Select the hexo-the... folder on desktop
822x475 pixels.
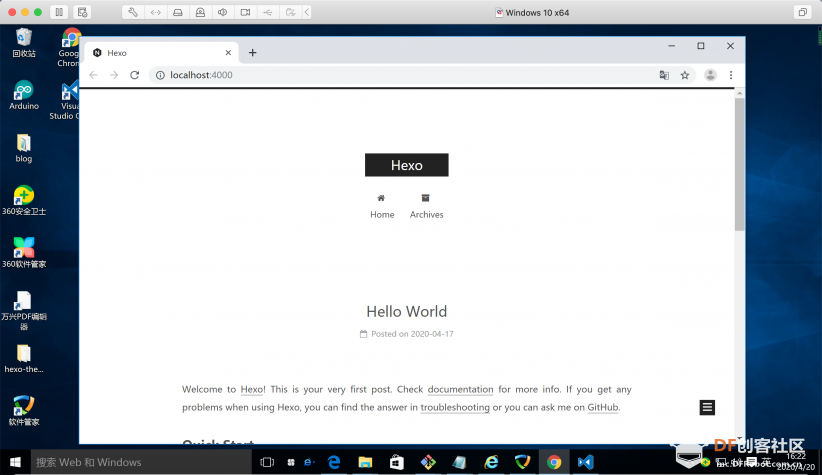pyautogui.click(x=24, y=359)
